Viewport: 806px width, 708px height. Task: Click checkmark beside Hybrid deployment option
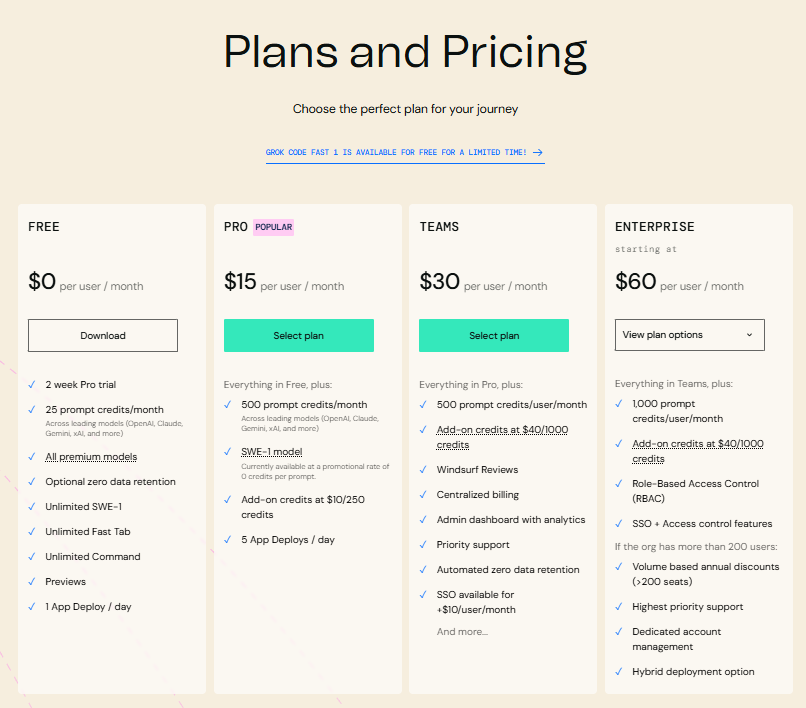619,672
